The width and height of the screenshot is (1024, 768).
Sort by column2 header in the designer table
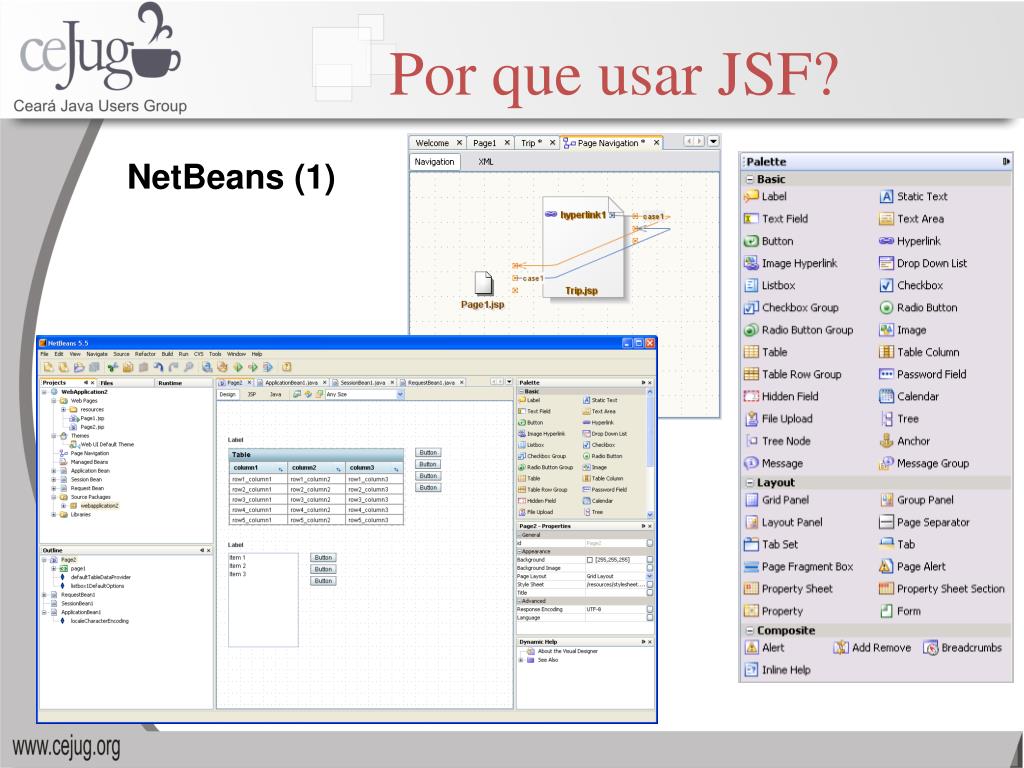click(x=316, y=468)
